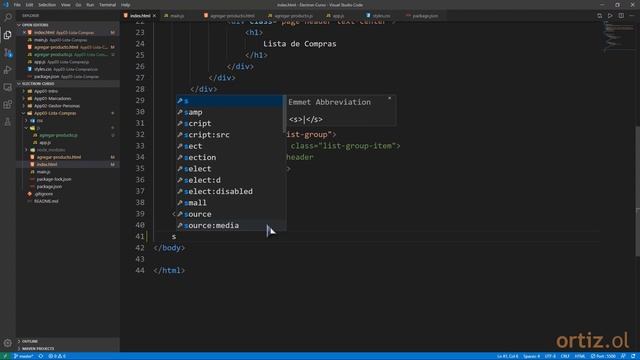Select the 'source:media' Emmet suggestion
Viewport: 640px width, 360px height.
point(230,225)
